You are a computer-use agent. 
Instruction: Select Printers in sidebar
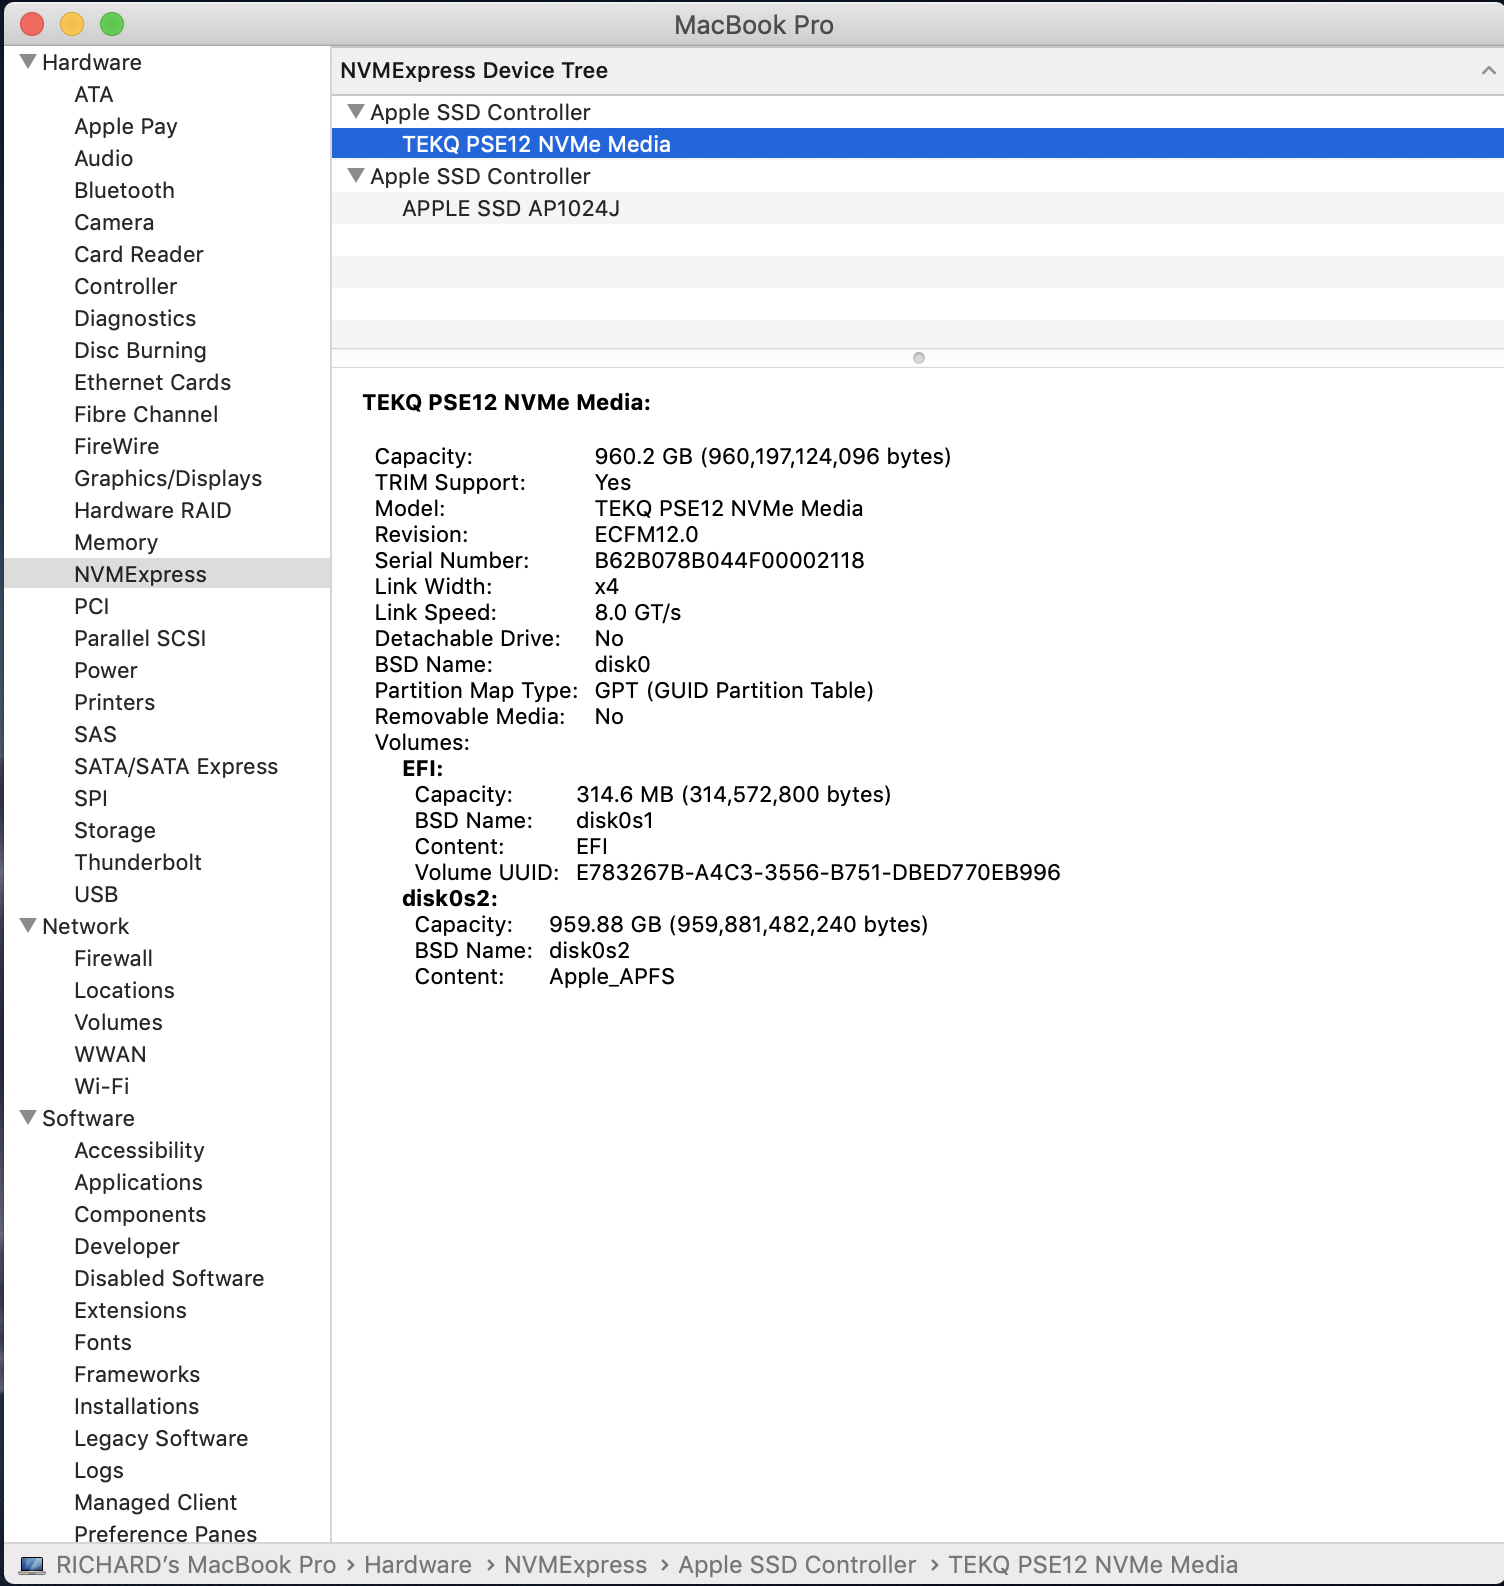[114, 702]
